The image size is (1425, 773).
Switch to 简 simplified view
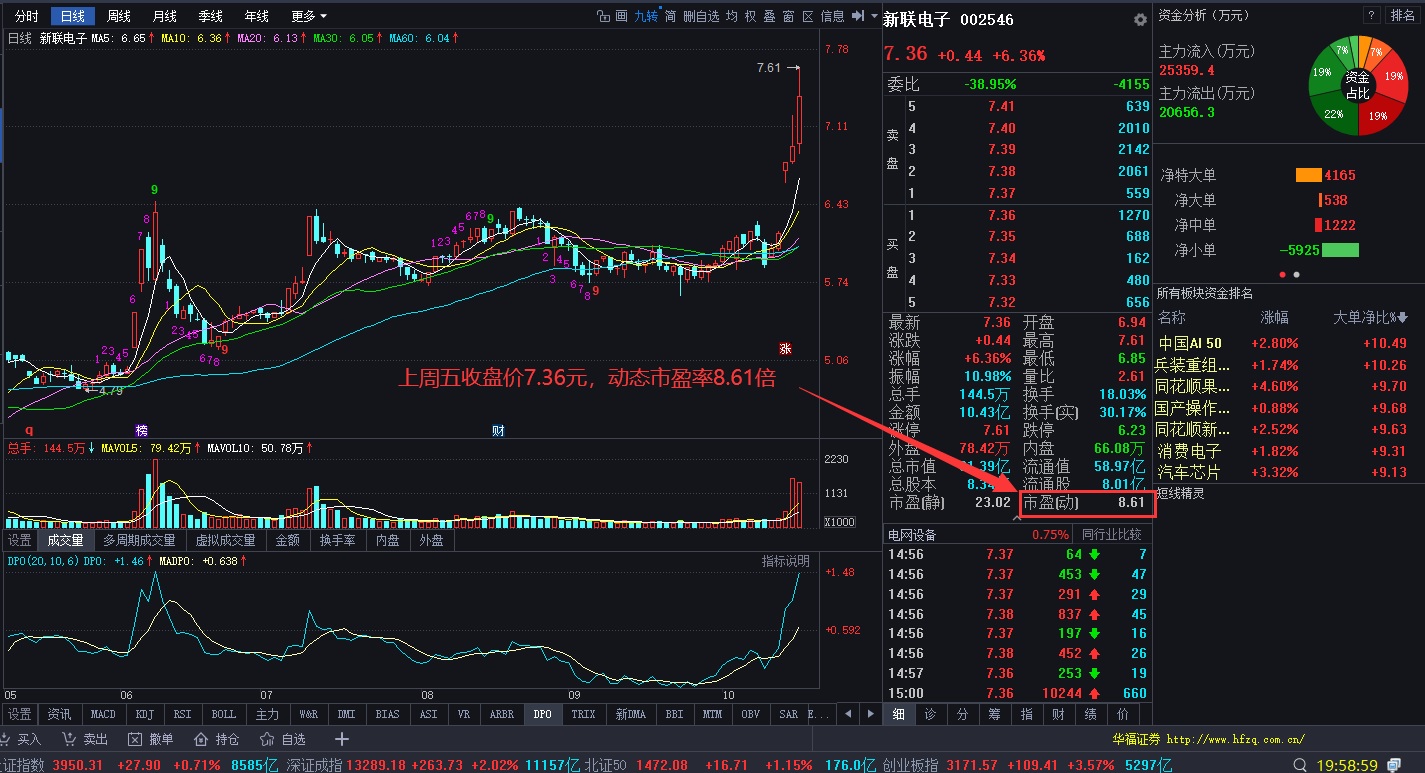pos(670,16)
